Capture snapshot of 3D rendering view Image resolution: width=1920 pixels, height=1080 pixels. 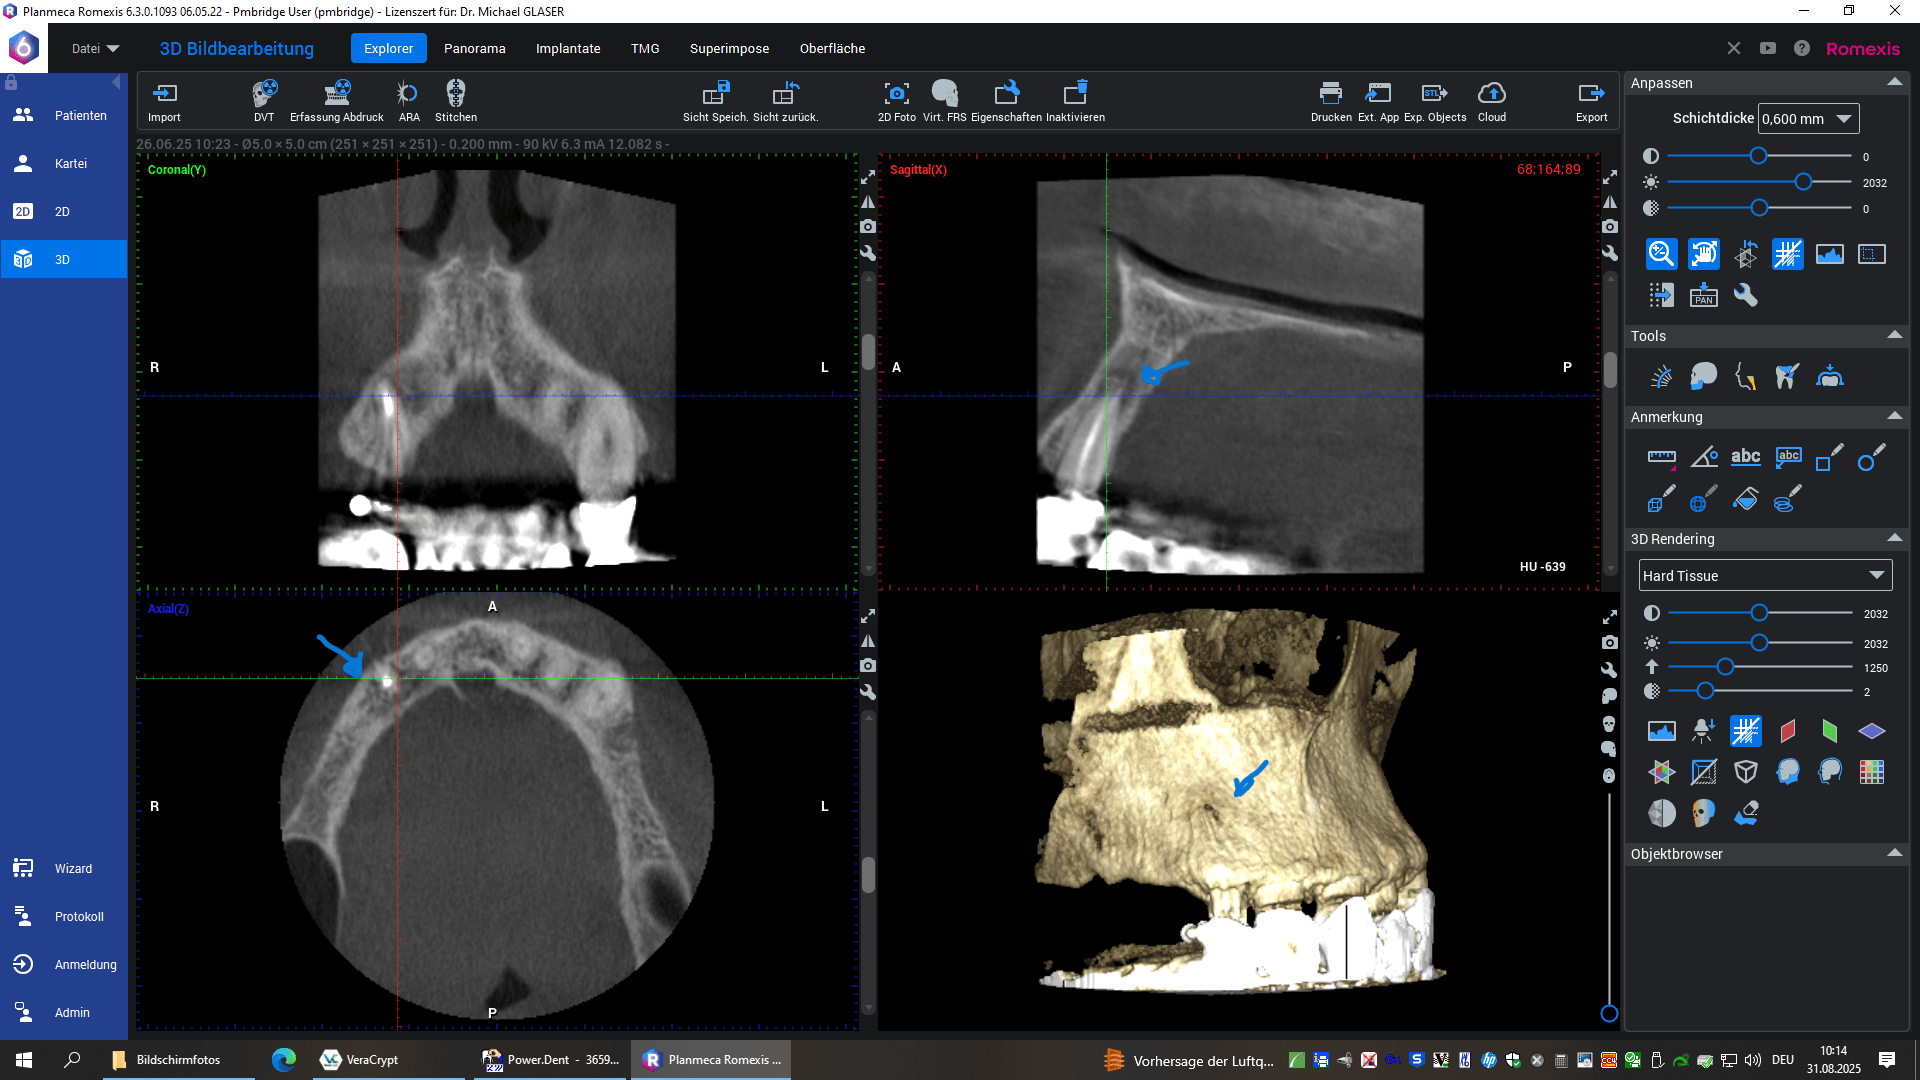tap(1609, 643)
